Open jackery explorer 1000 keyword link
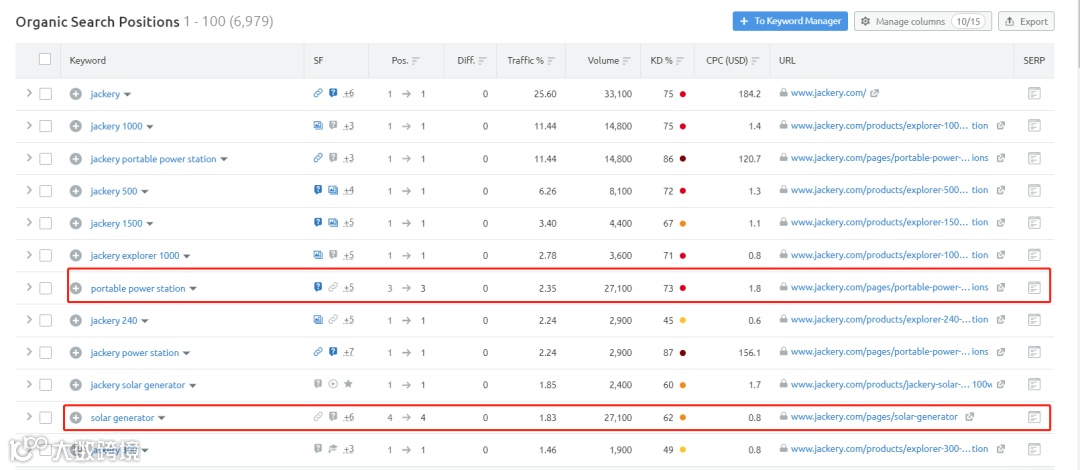 (135, 256)
